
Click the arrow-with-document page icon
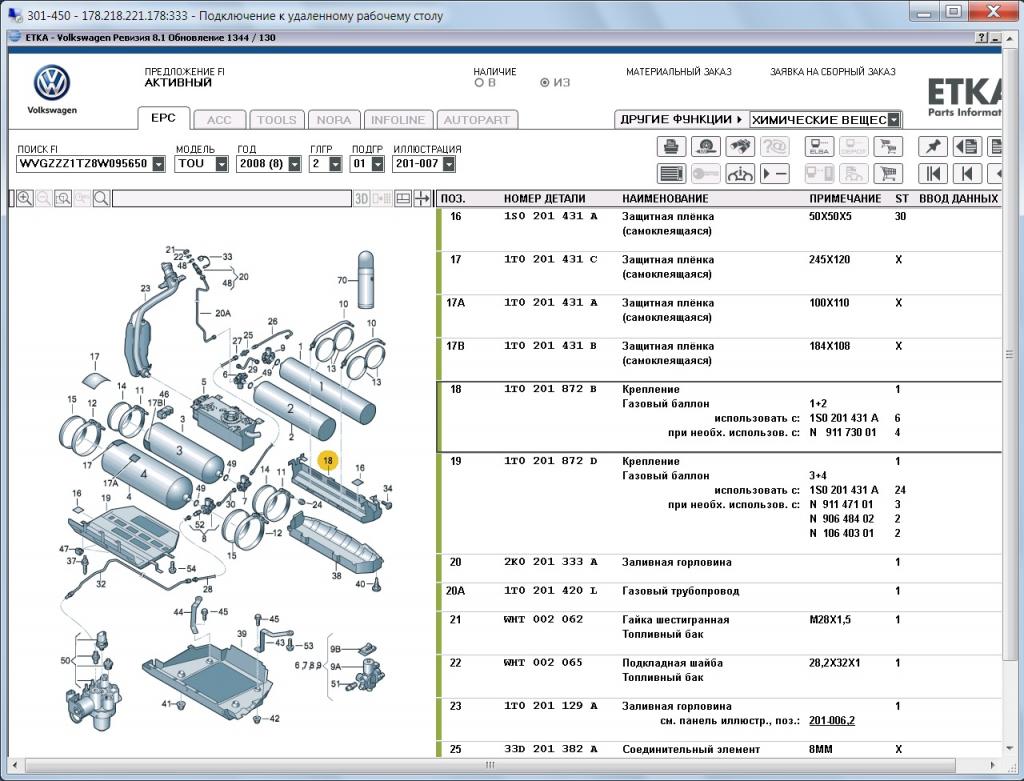967,146
